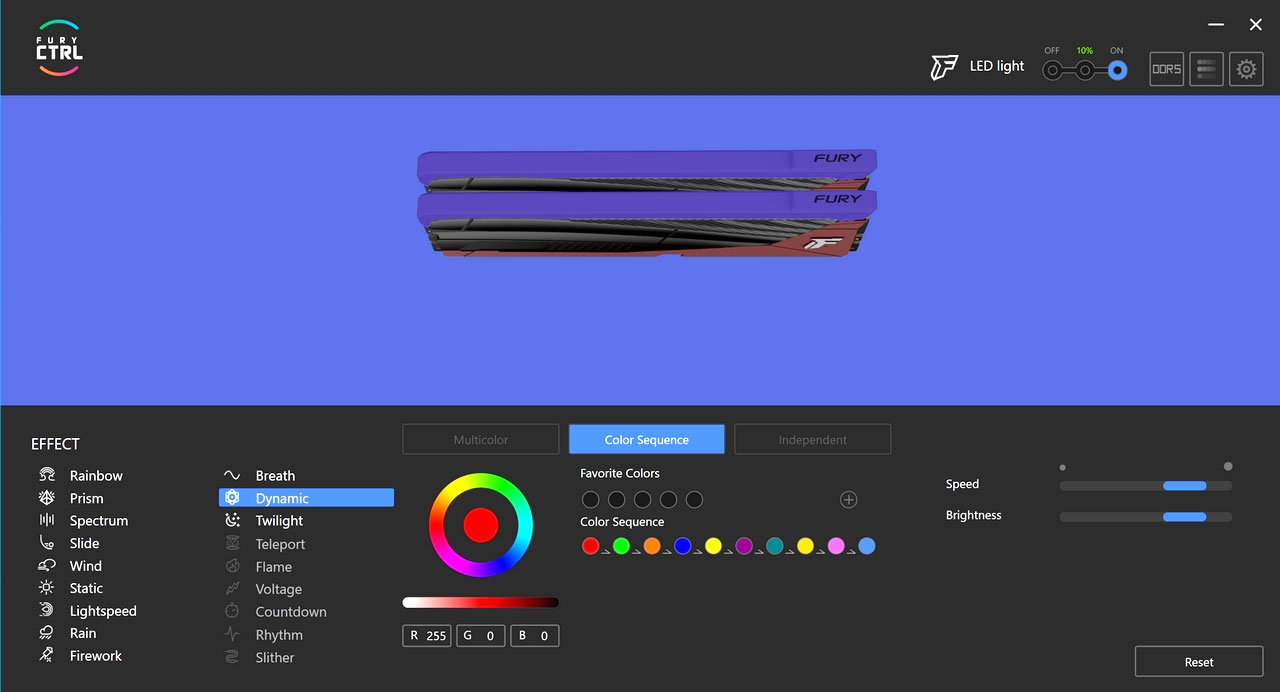Select the red swatch in Color Sequence

pyautogui.click(x=590, y=545)
